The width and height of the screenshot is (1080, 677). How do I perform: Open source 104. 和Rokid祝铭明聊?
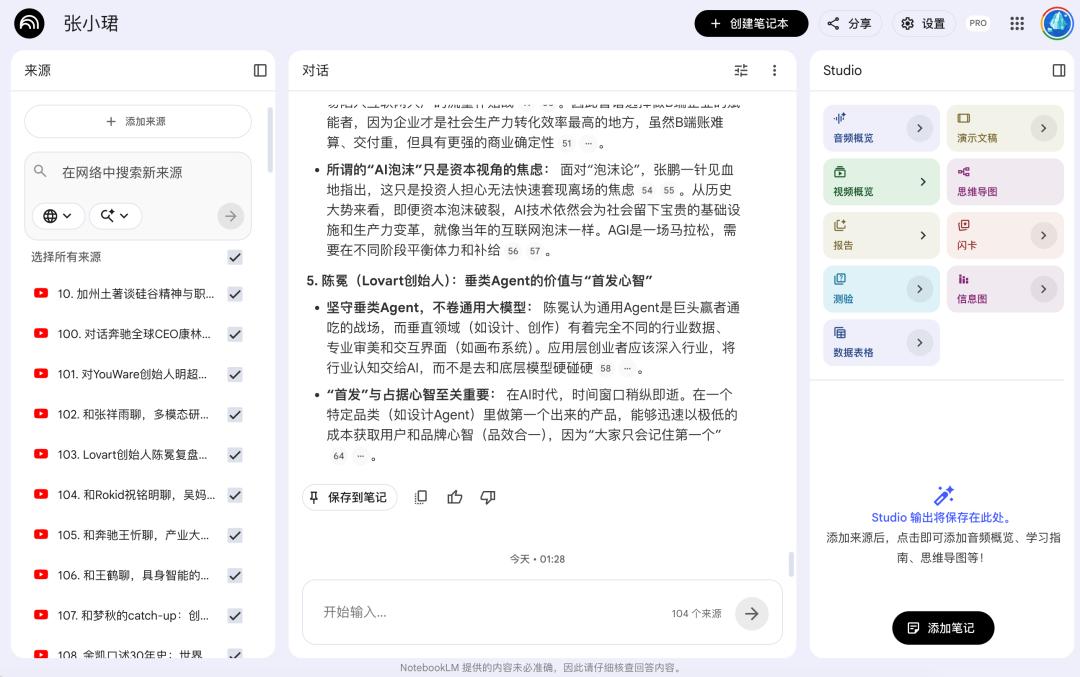click(136, 495)
